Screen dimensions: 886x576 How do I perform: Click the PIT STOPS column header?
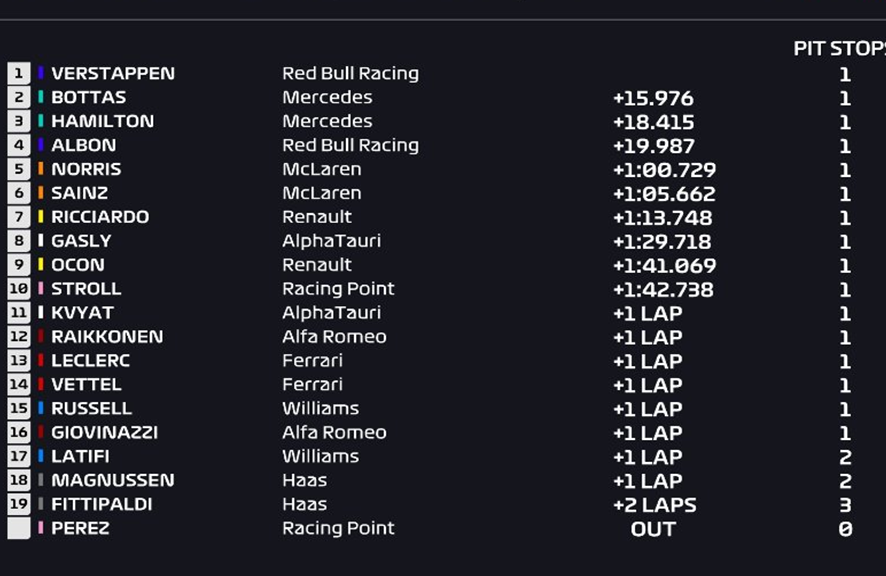point(839,49)
